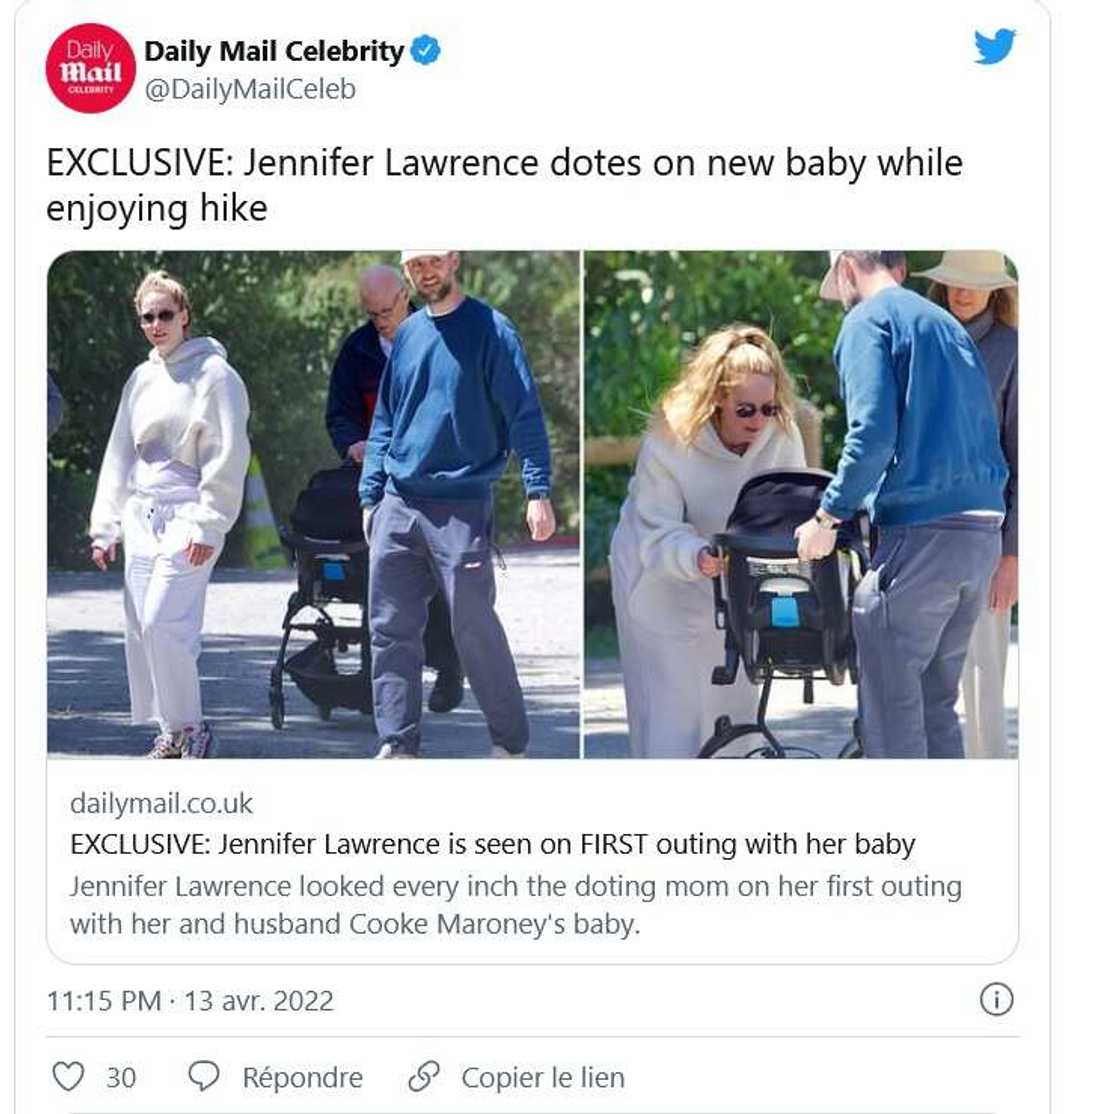Click the Répondre button
1120x1114 pixels.
pos(303,1077)
